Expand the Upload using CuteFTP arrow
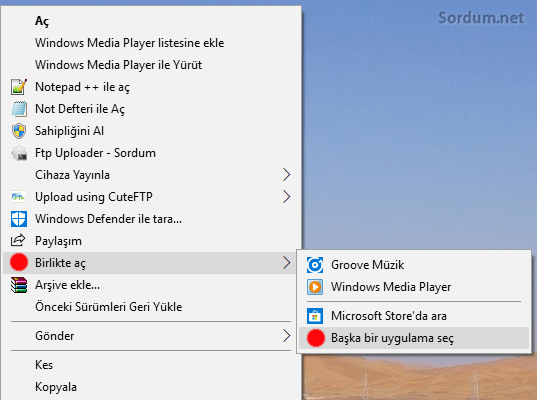 (x=287, y=197)
